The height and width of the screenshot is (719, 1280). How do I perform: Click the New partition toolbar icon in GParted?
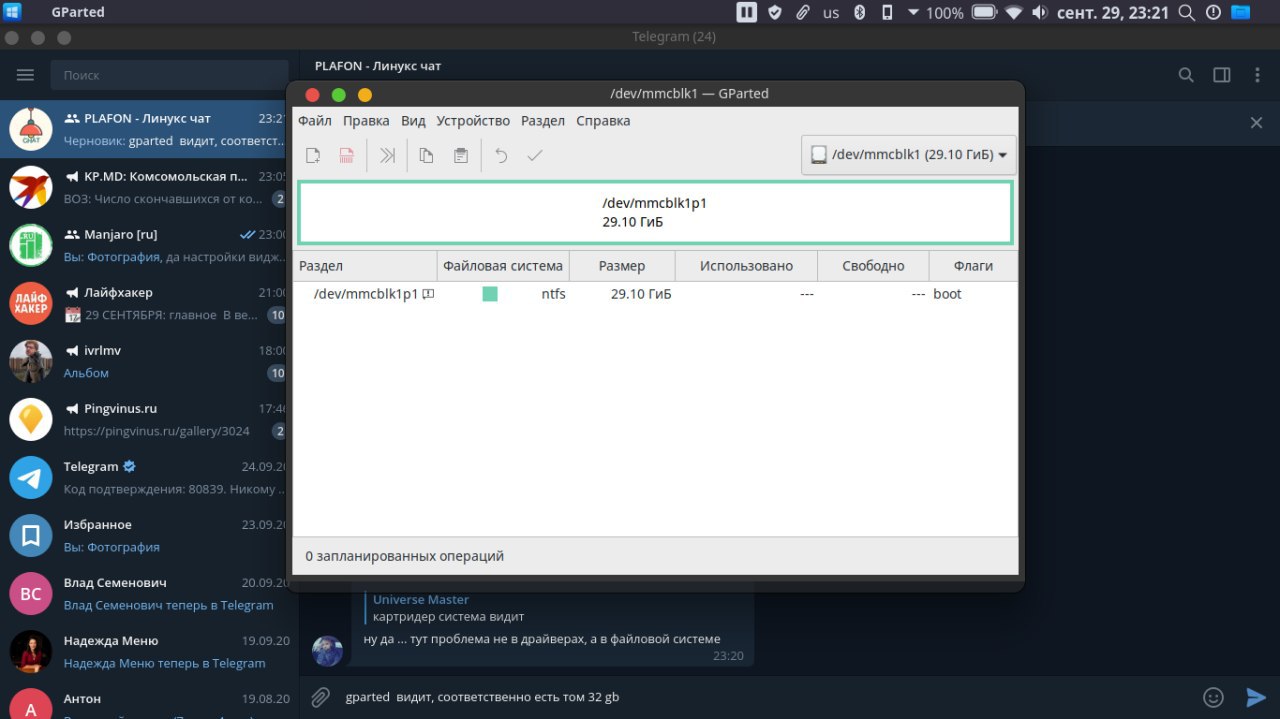point(313,155)
